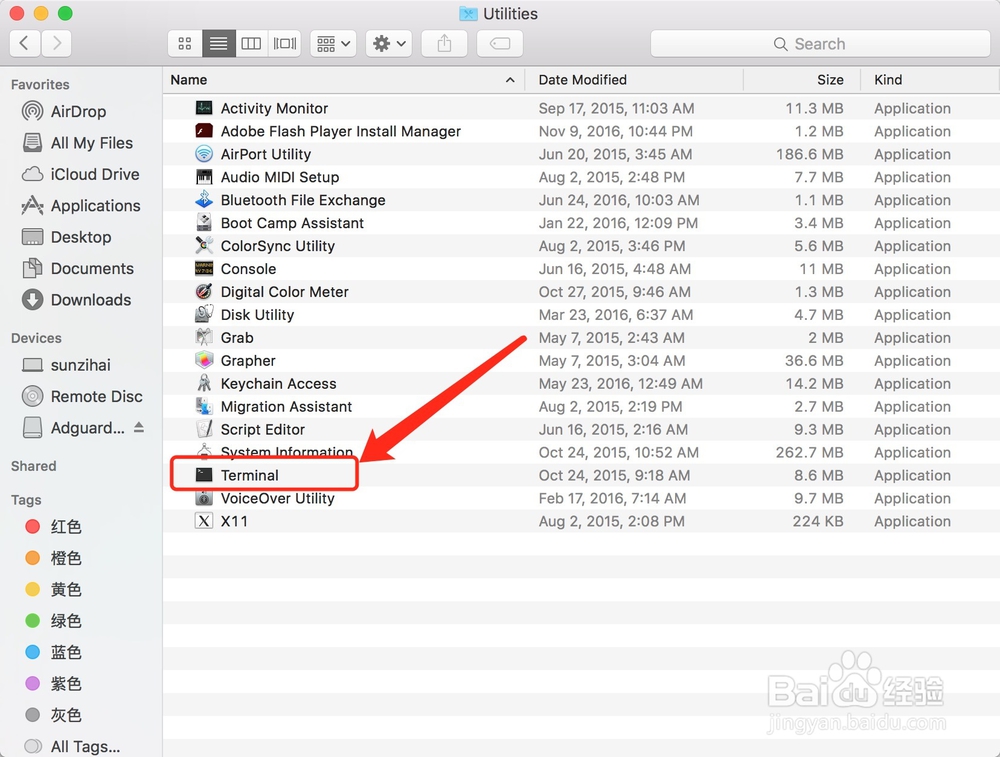Select the Adobe Flash Player Install Manager icon
The height and width of the screenshot is (757, 1000).
[x=204, y=131]
